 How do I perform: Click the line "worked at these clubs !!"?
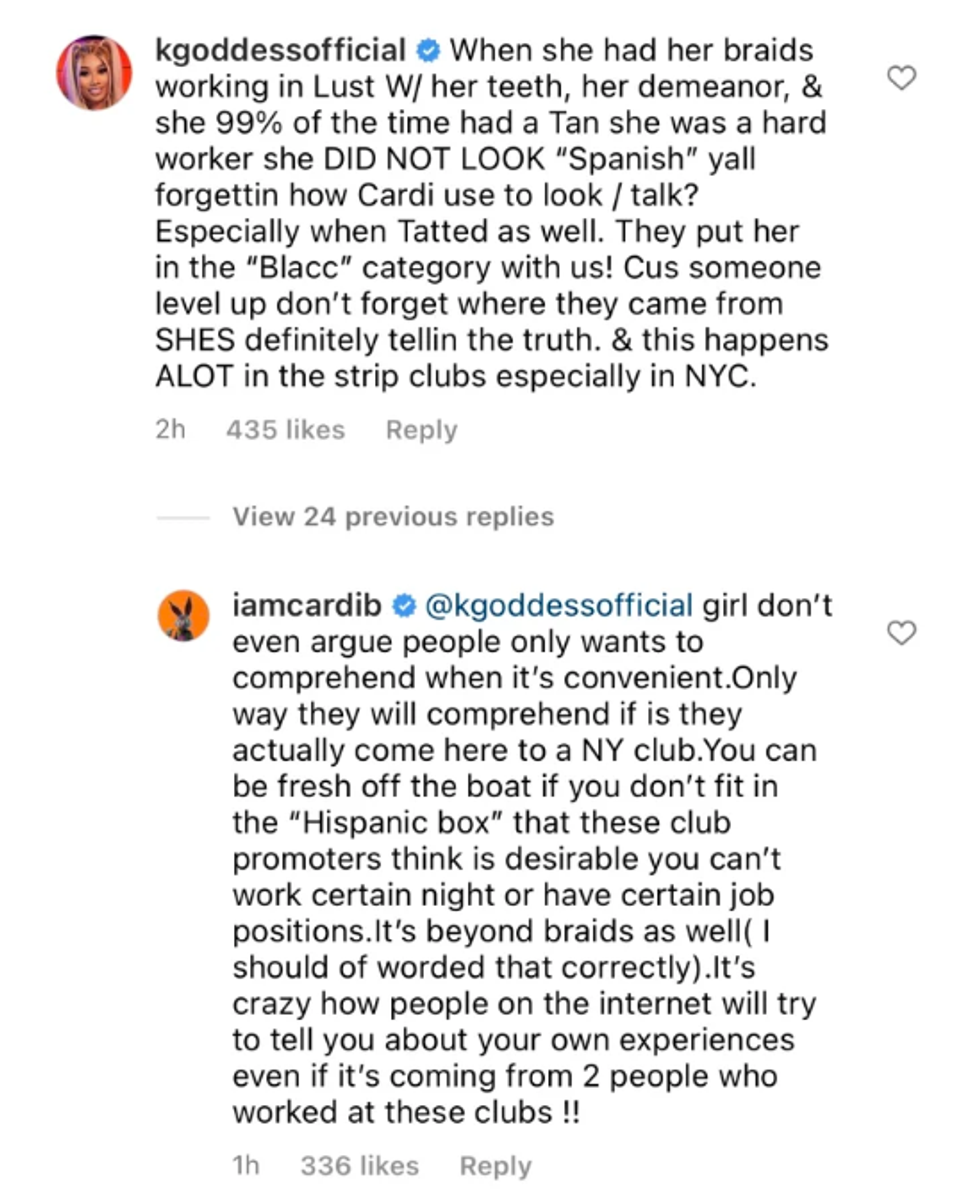coord(406,1112)
